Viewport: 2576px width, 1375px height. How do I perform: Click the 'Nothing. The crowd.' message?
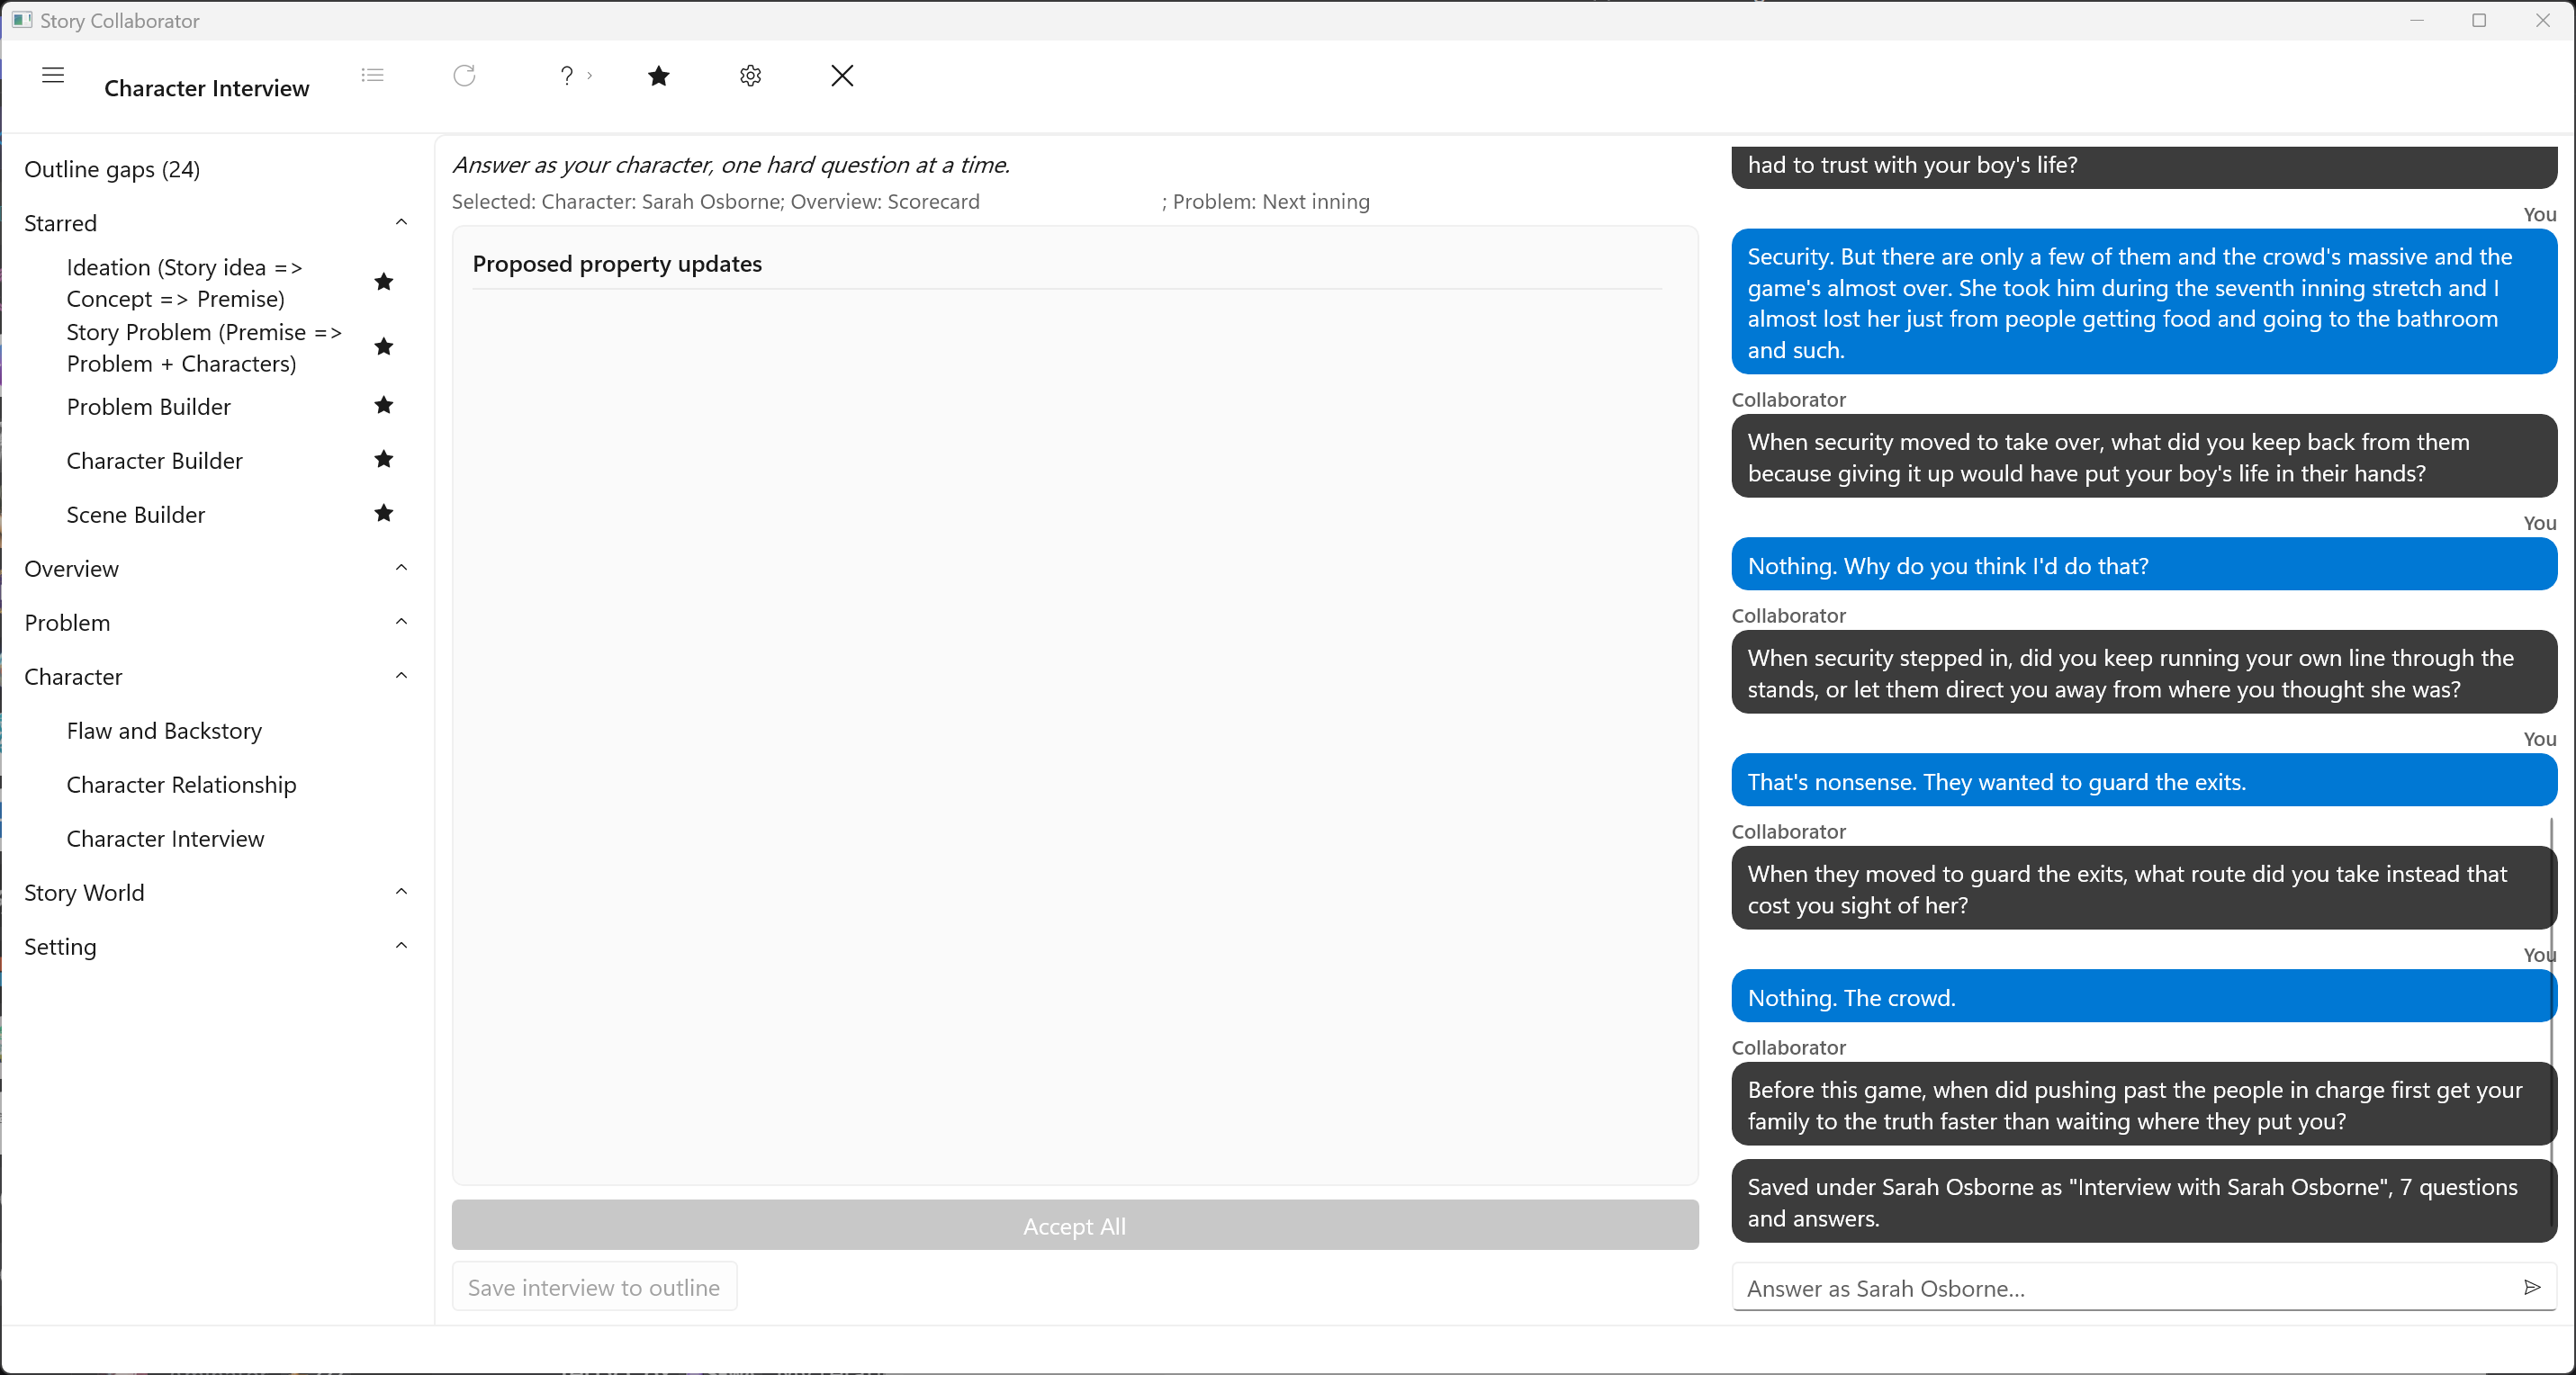[2144, 997]
